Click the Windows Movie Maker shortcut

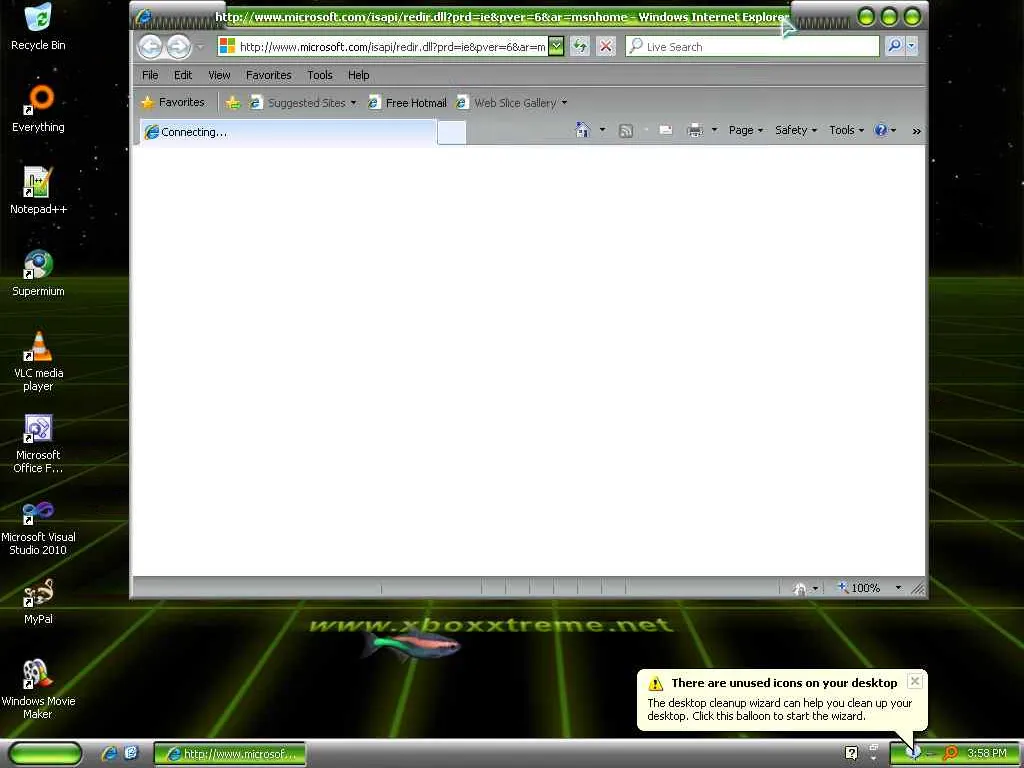(38, 690)
